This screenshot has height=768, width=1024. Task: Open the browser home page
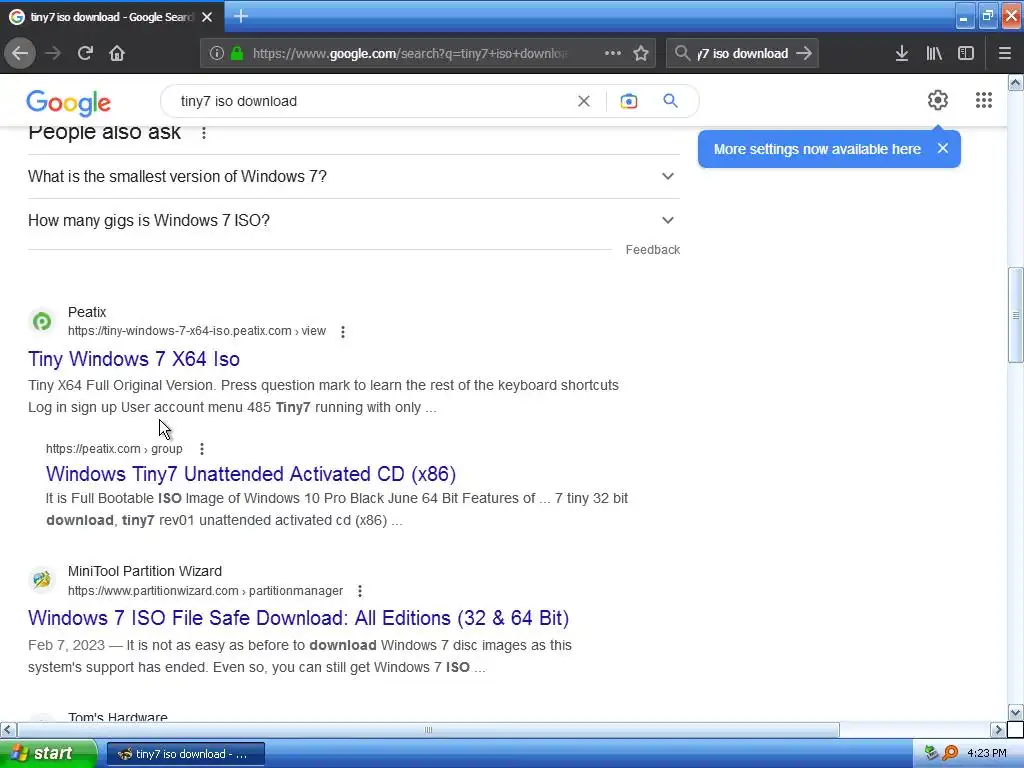(x=117, y=53)
